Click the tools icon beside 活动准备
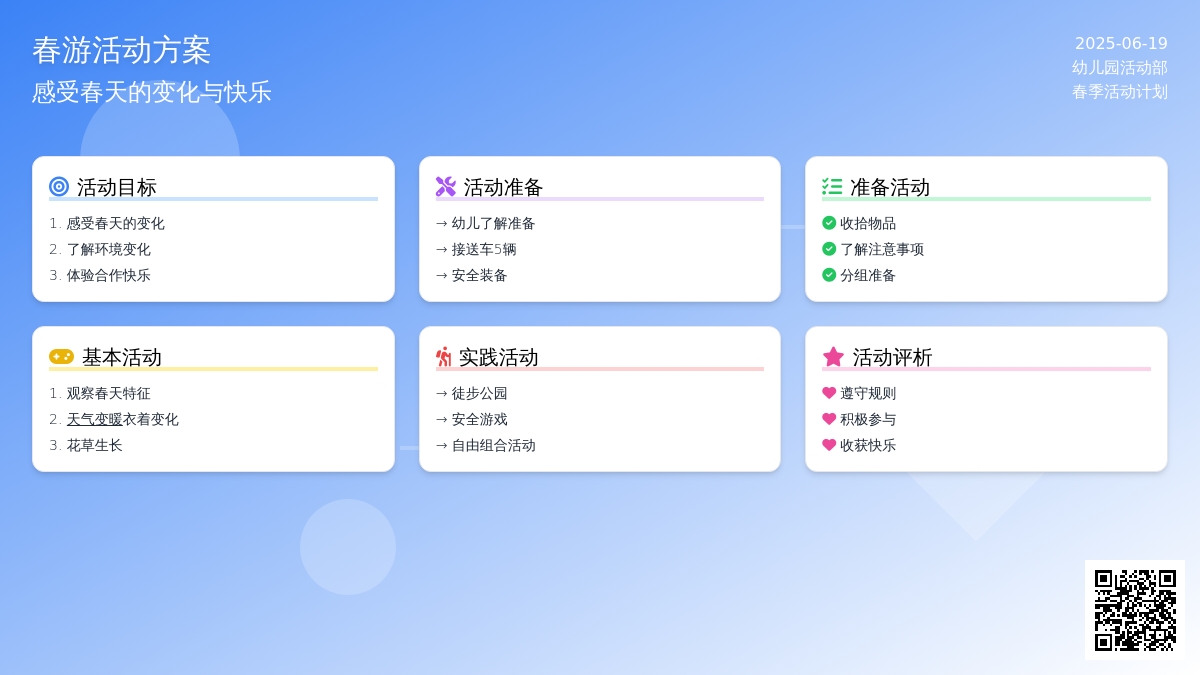The height and width of the screenshot is (675, 1200). click(446, 187)
